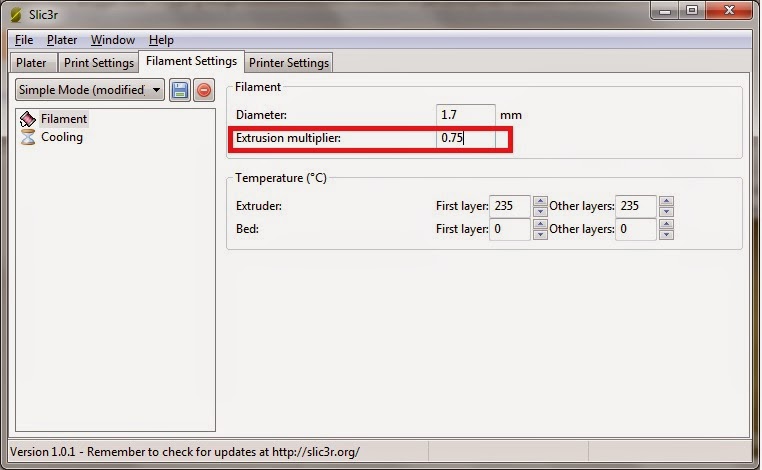Increase Bed Other layers temperature

point(666,224)
